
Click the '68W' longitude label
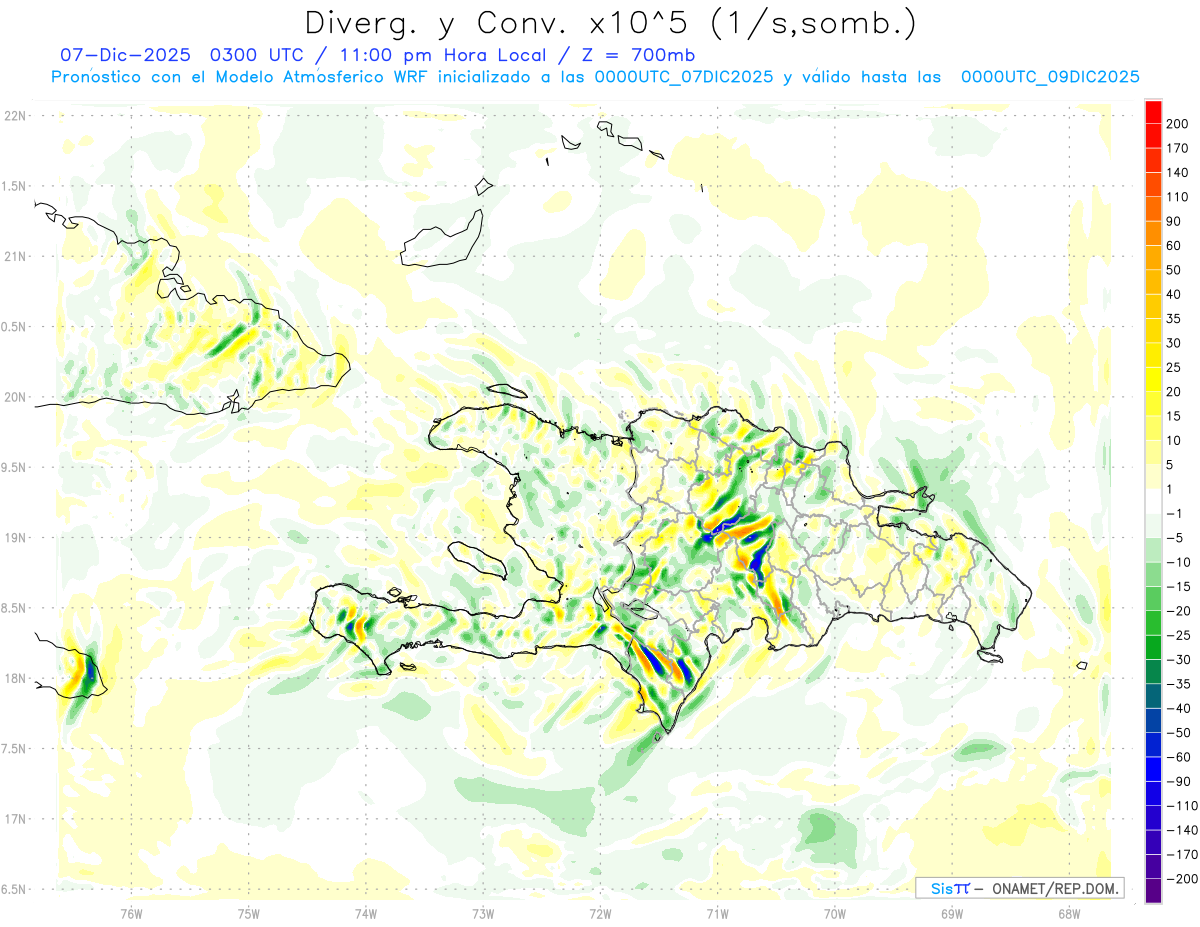(1068, 913)
